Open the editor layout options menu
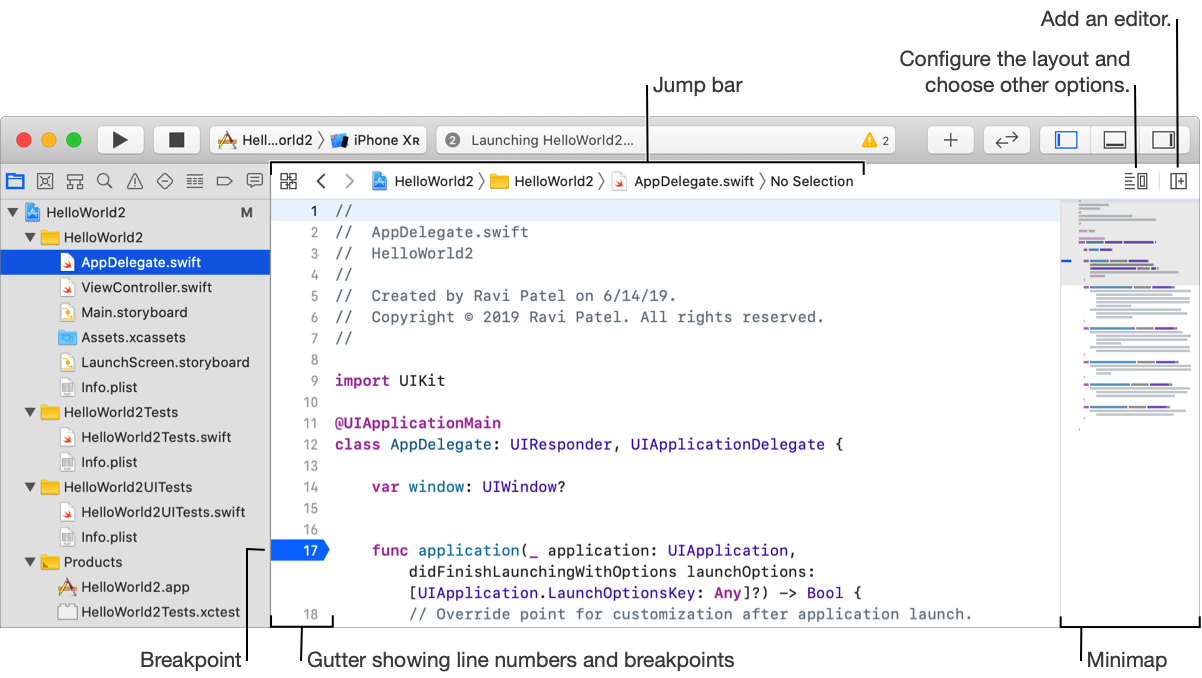 1135,181
